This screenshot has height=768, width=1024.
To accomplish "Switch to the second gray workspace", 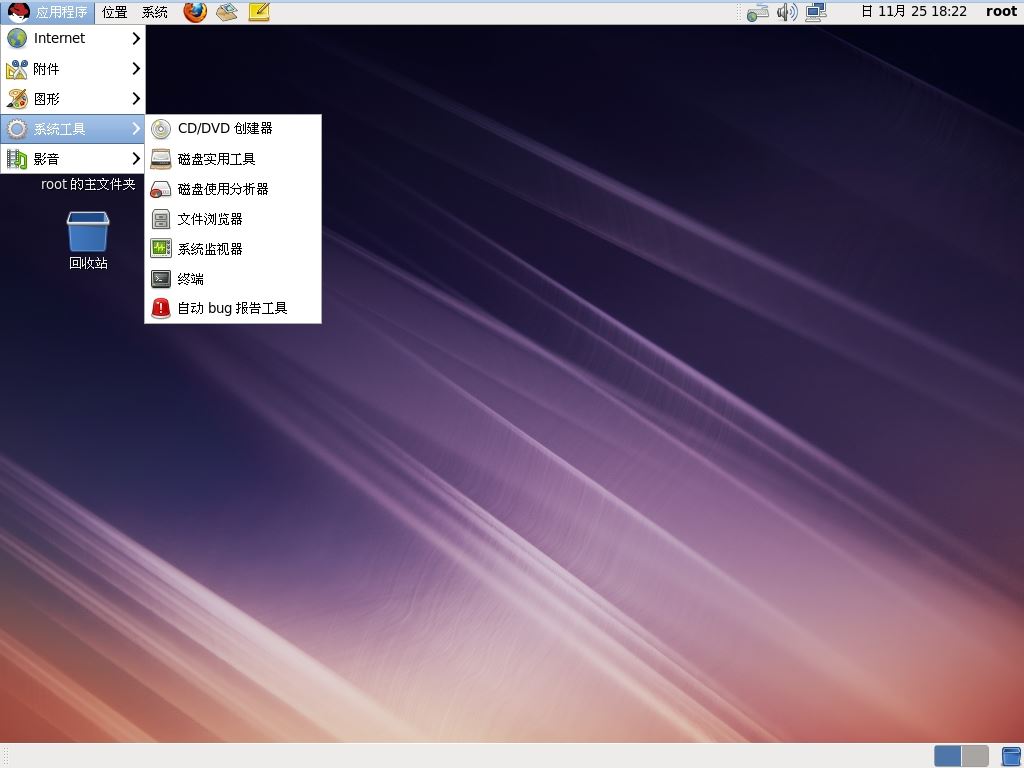I will click(x=975, y=756).
